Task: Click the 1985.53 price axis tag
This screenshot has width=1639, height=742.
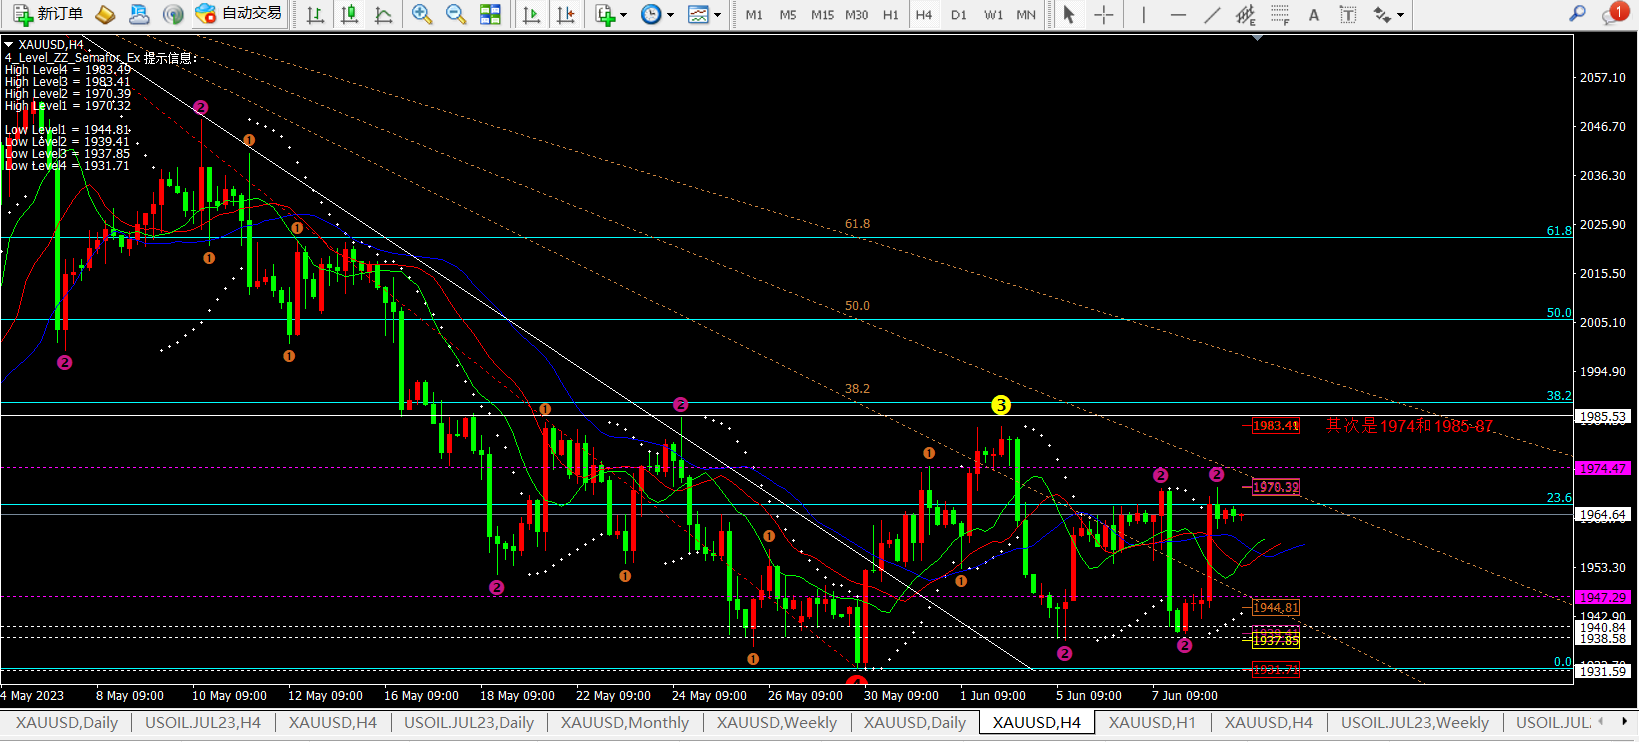Action: 1602,416
